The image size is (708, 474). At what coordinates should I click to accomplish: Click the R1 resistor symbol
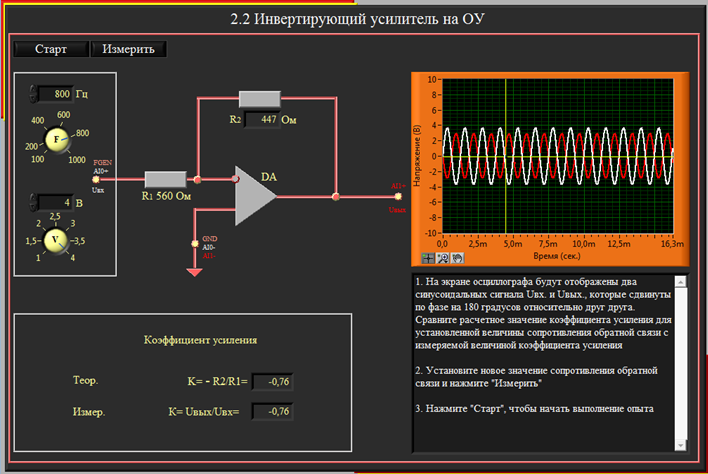pyautogui.click(x=165, y=179)
